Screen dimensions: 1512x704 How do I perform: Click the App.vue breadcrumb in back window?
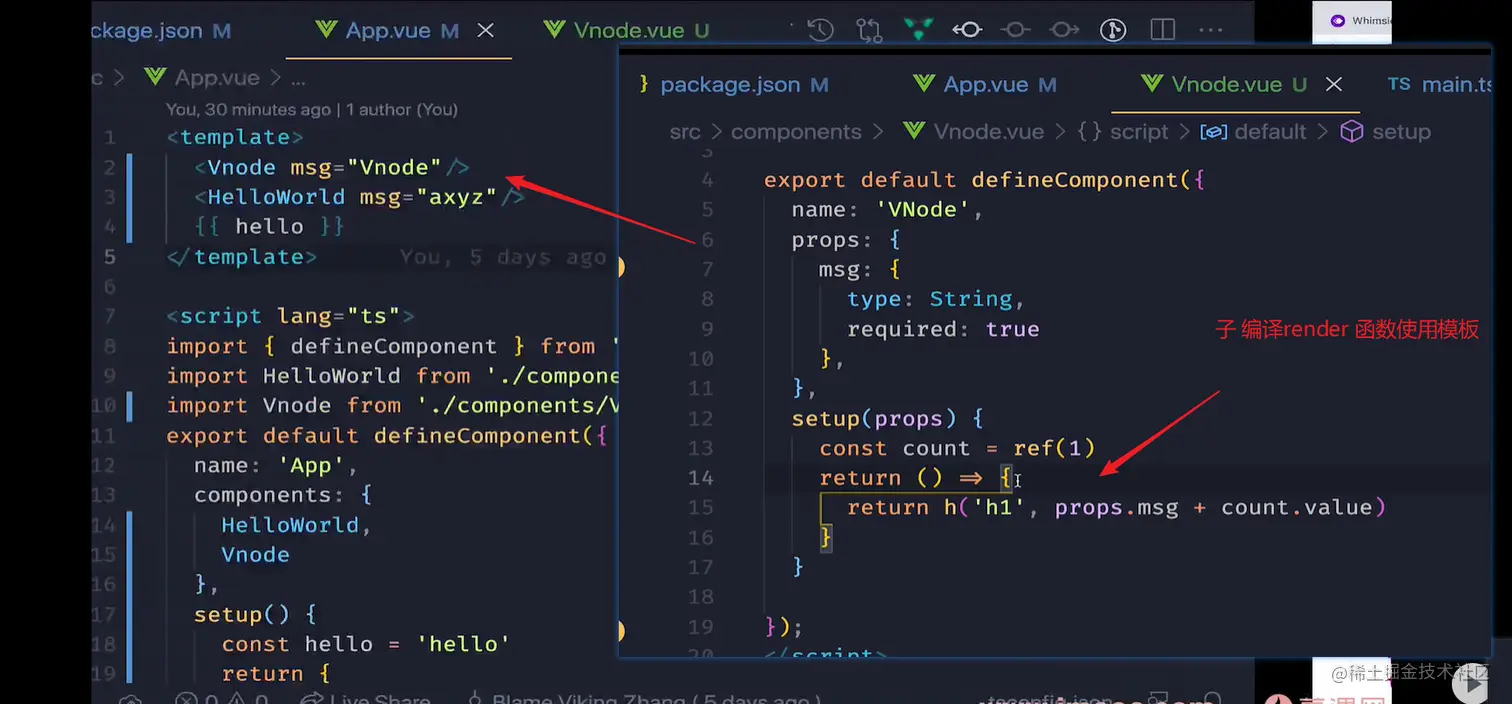201,78
